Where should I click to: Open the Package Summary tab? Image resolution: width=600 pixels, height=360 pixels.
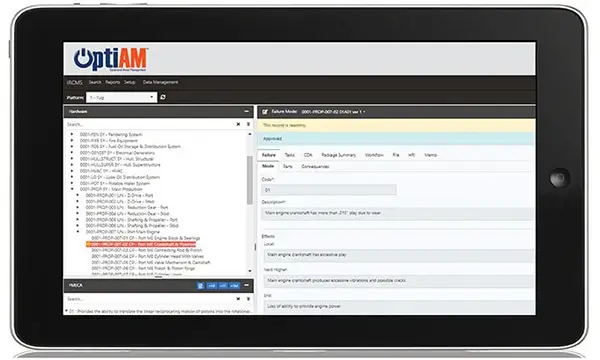pos(339,155)
